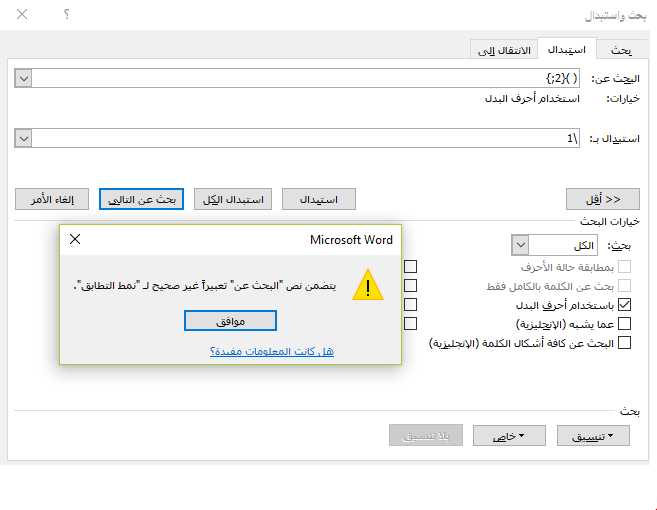This screenshot has width=657, height=510.
Task: Select the استبدال tab
Action: [x=567, y=49]
